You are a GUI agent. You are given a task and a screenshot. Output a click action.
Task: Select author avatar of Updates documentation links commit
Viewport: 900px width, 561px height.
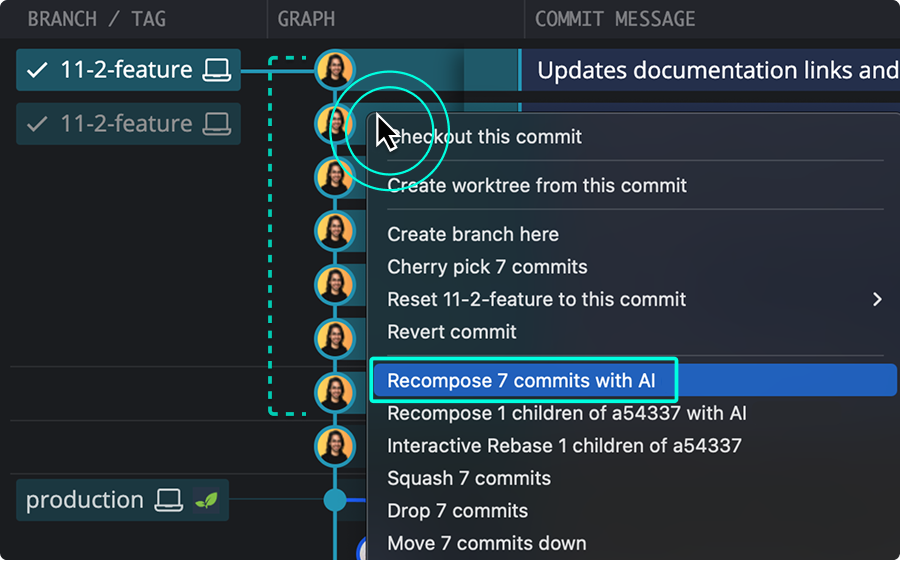pyautogui.click(x=335, y=70)
